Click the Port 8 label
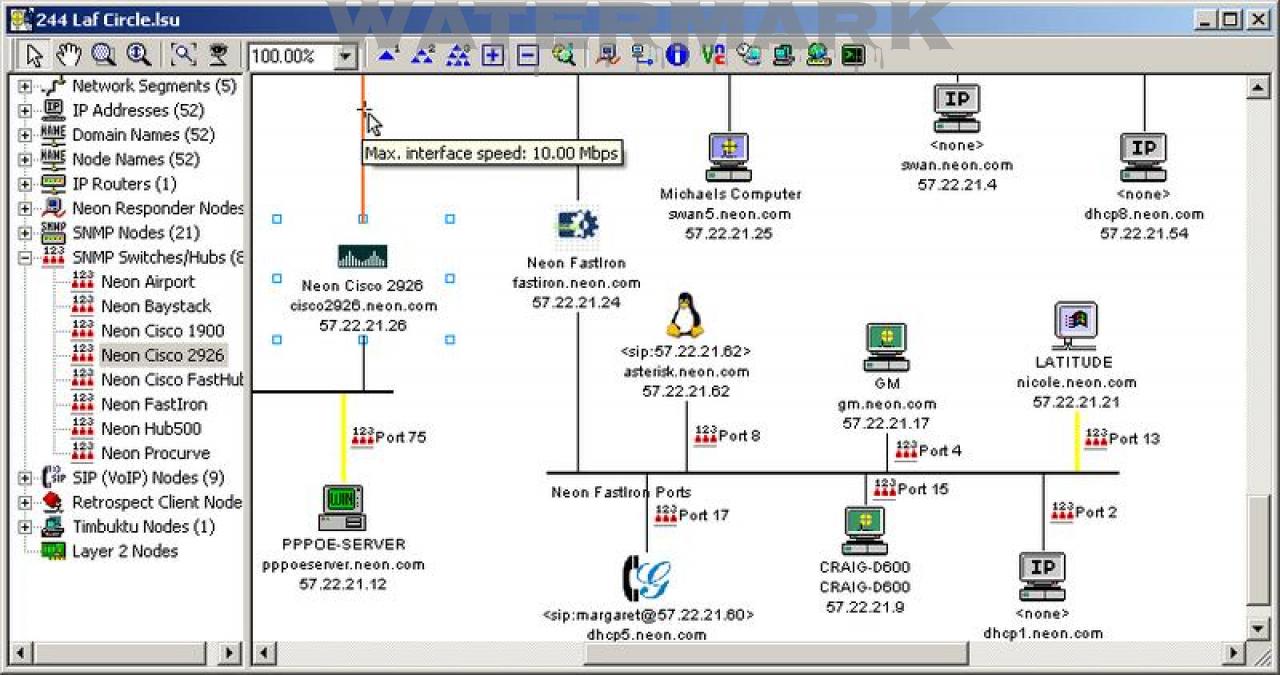This screenshot has width=1280, height=675. click(740, 436)
